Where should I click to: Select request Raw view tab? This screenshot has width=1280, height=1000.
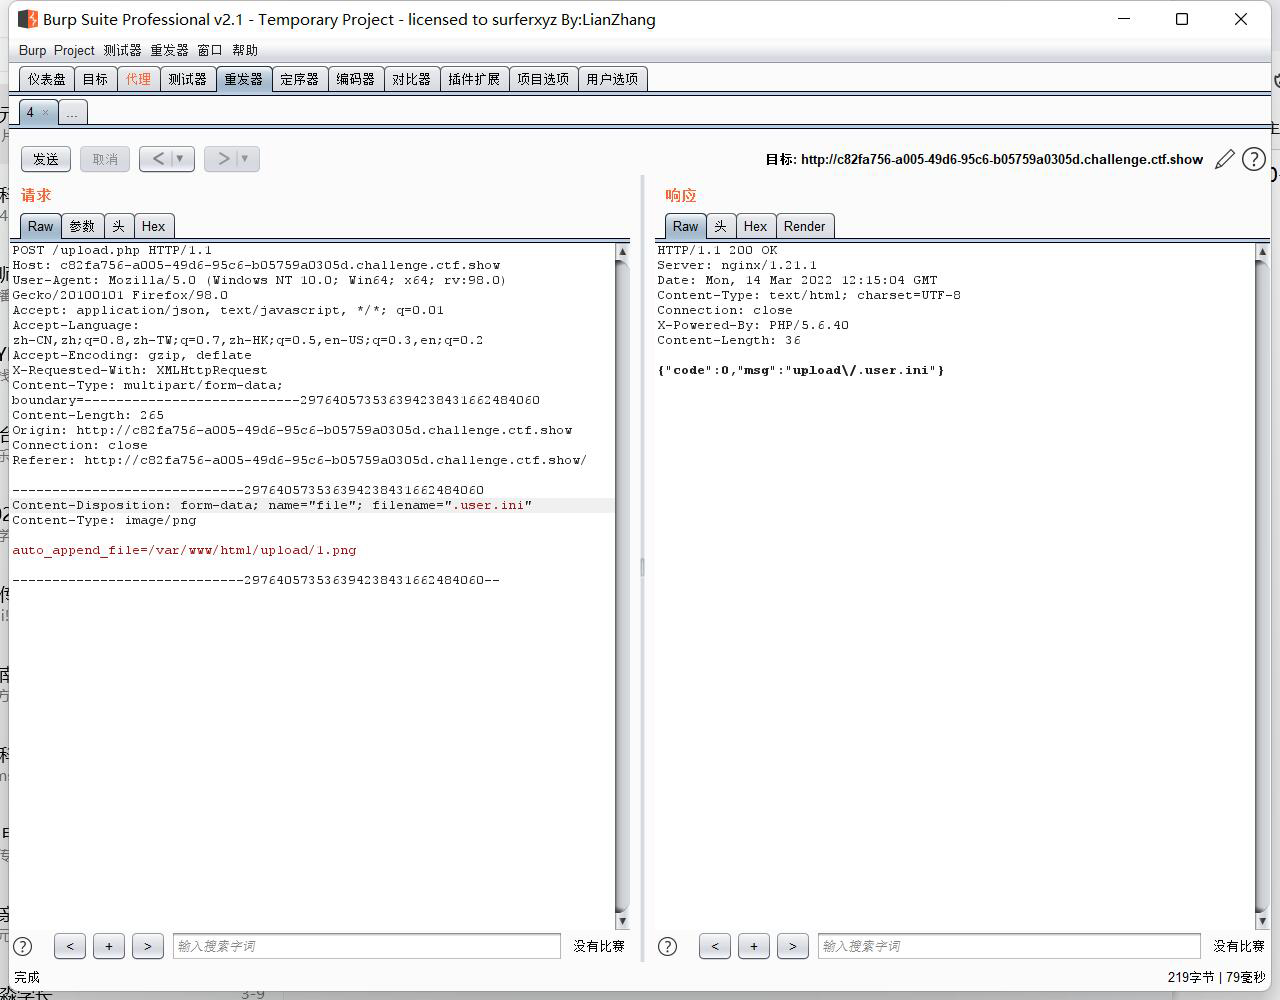tap(41, 226)
